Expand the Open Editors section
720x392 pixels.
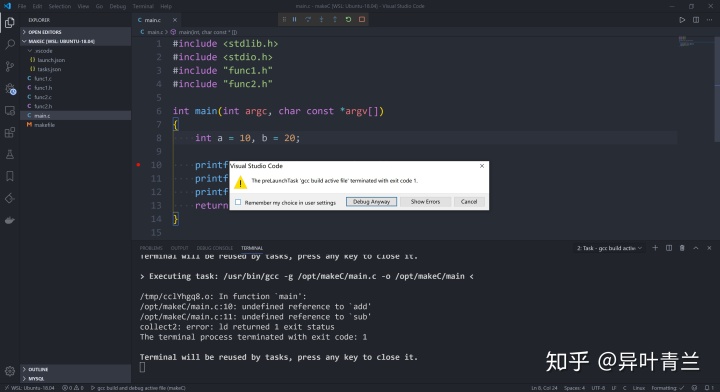[76, 32]
